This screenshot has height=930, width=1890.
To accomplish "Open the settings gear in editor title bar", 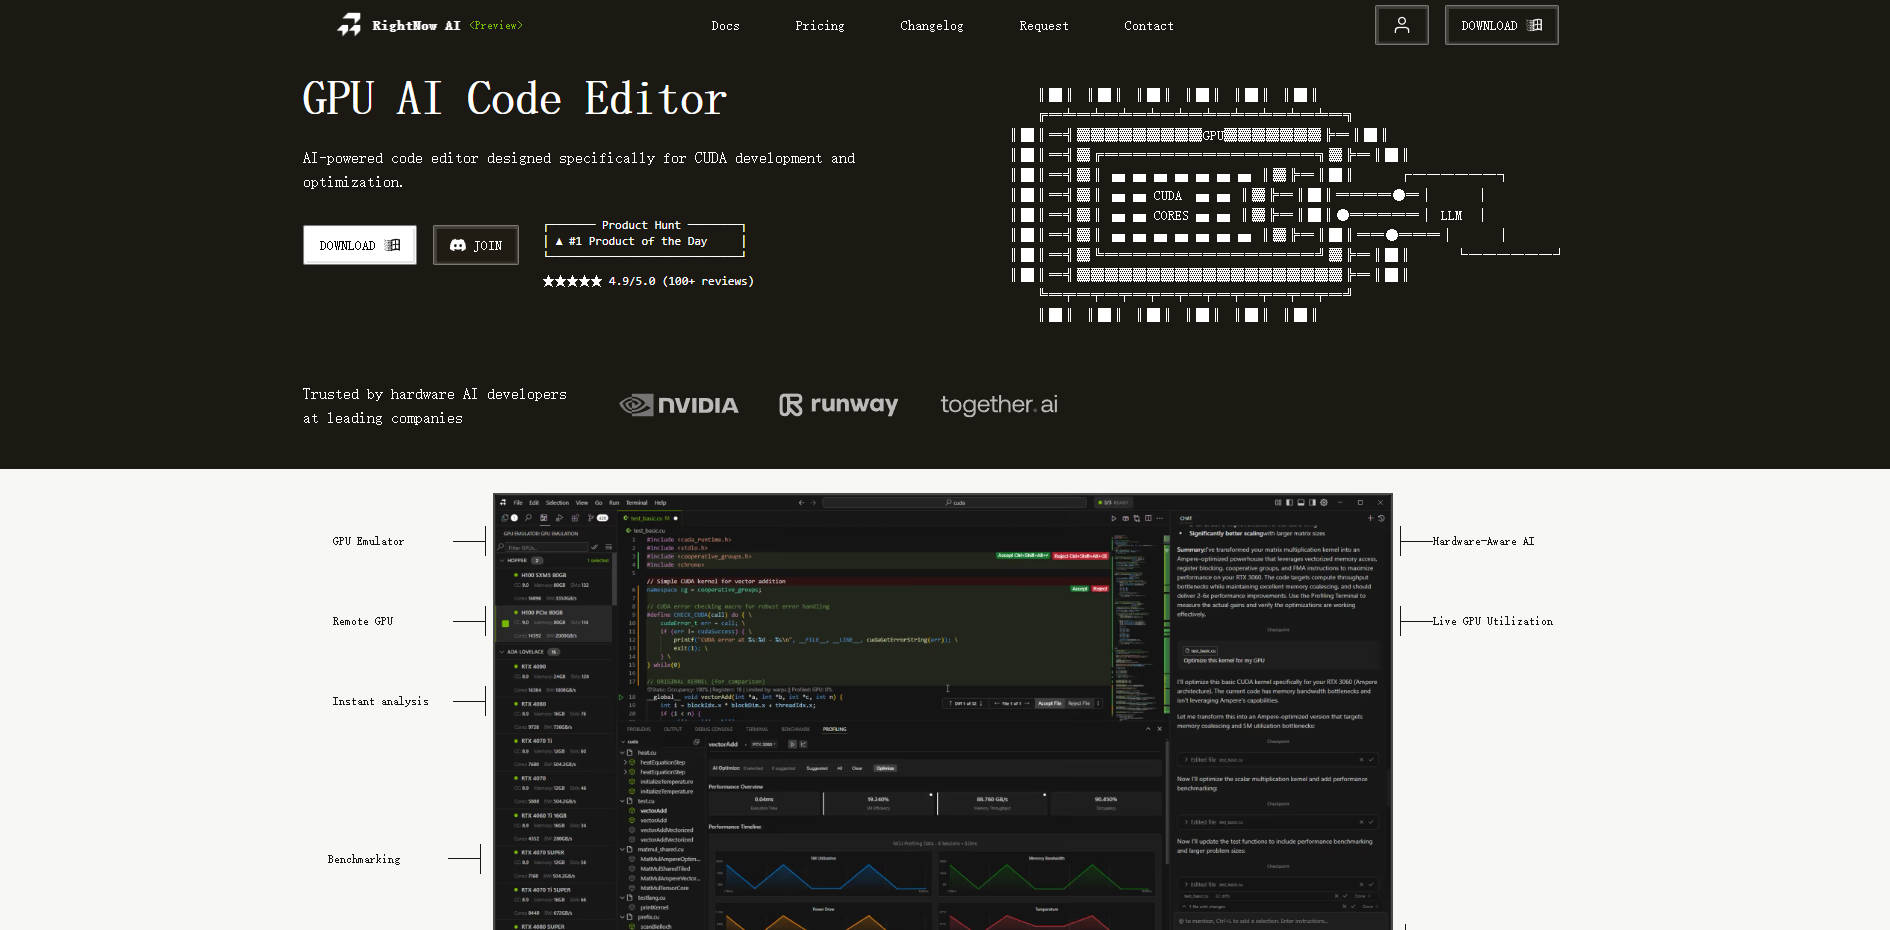I will (1324, 502).
